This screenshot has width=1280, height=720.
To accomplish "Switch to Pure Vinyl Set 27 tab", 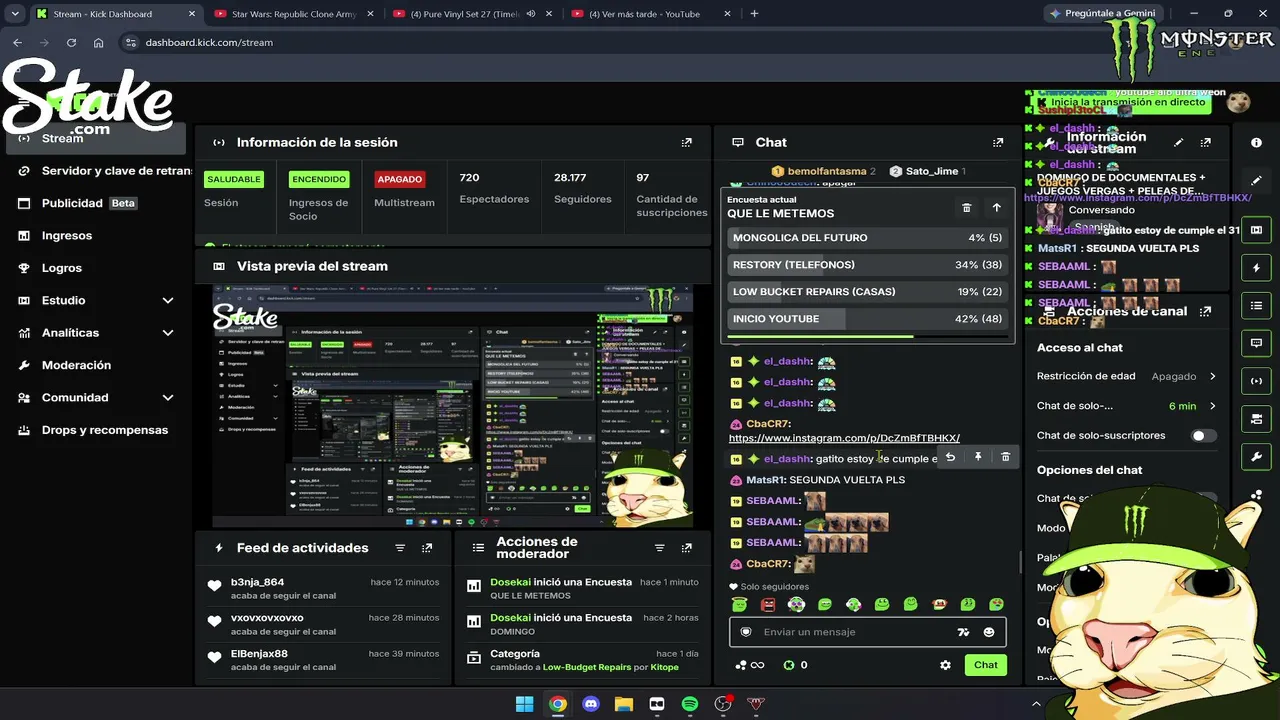I will pos(471,14).
